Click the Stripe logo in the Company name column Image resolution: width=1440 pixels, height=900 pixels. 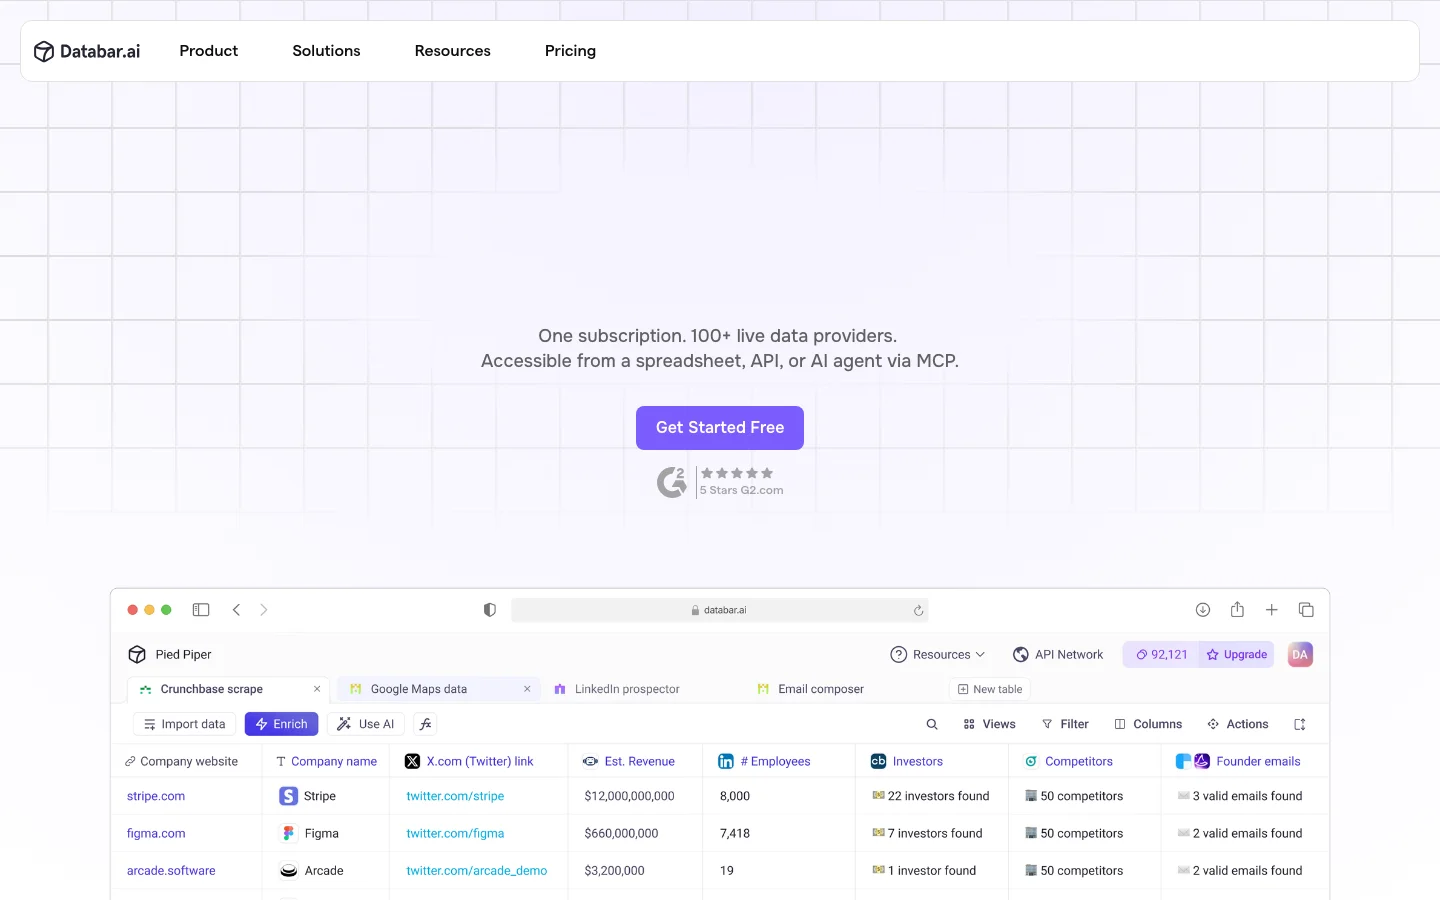click(289, 796)
